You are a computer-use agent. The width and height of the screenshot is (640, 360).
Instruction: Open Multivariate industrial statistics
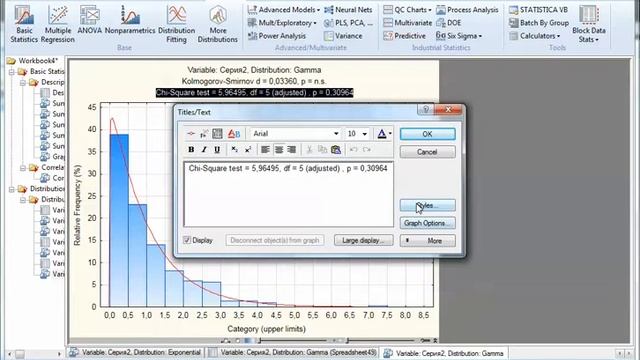pos(407,23)
